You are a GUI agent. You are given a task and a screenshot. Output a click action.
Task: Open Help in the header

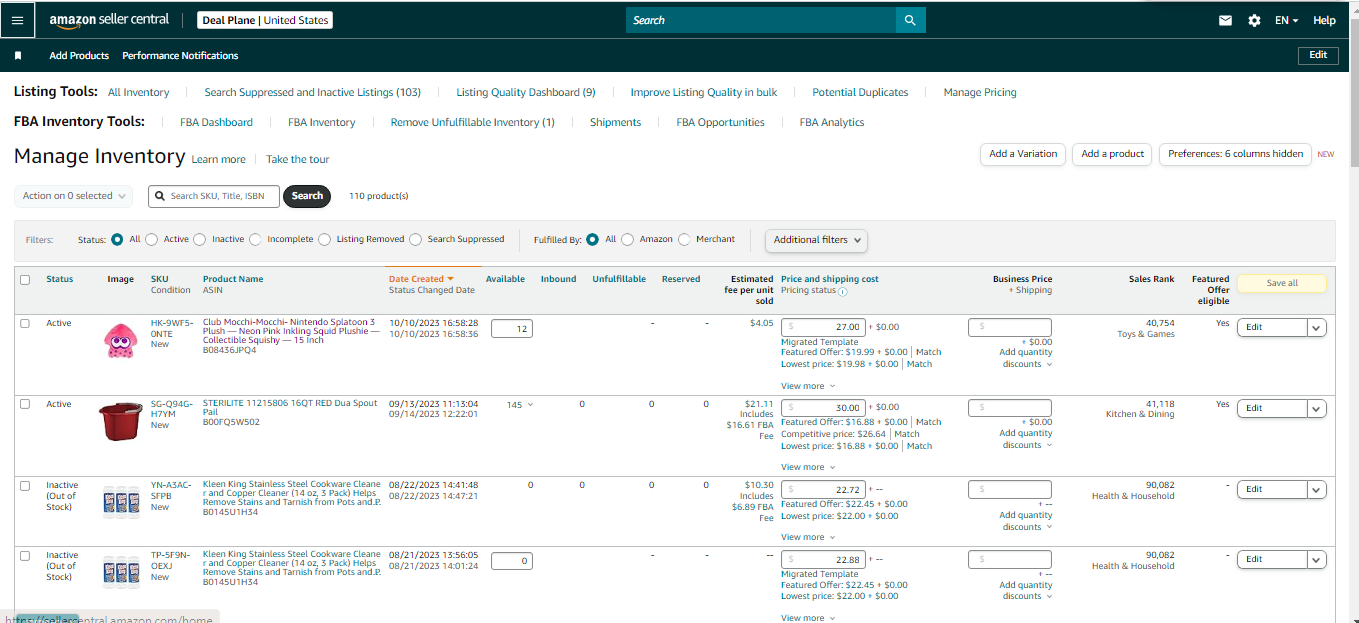tap(1324, 20)
